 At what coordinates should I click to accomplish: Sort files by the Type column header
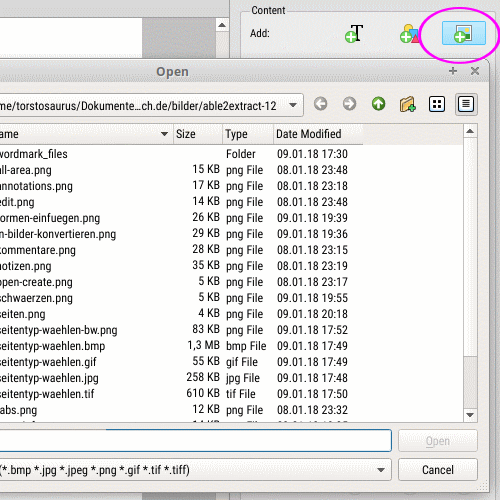point(248,134)
